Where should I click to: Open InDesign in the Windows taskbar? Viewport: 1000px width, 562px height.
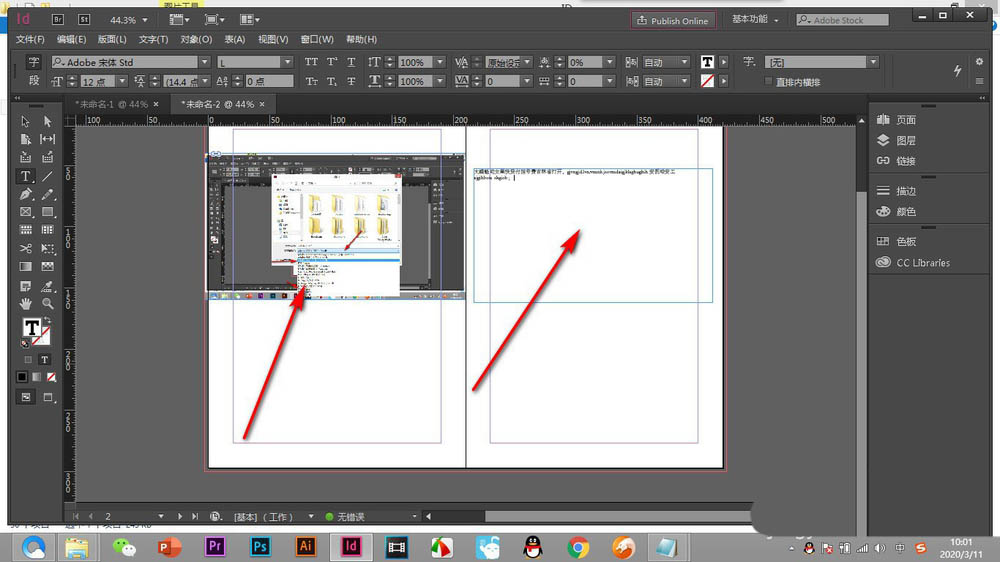coord(351,547)
